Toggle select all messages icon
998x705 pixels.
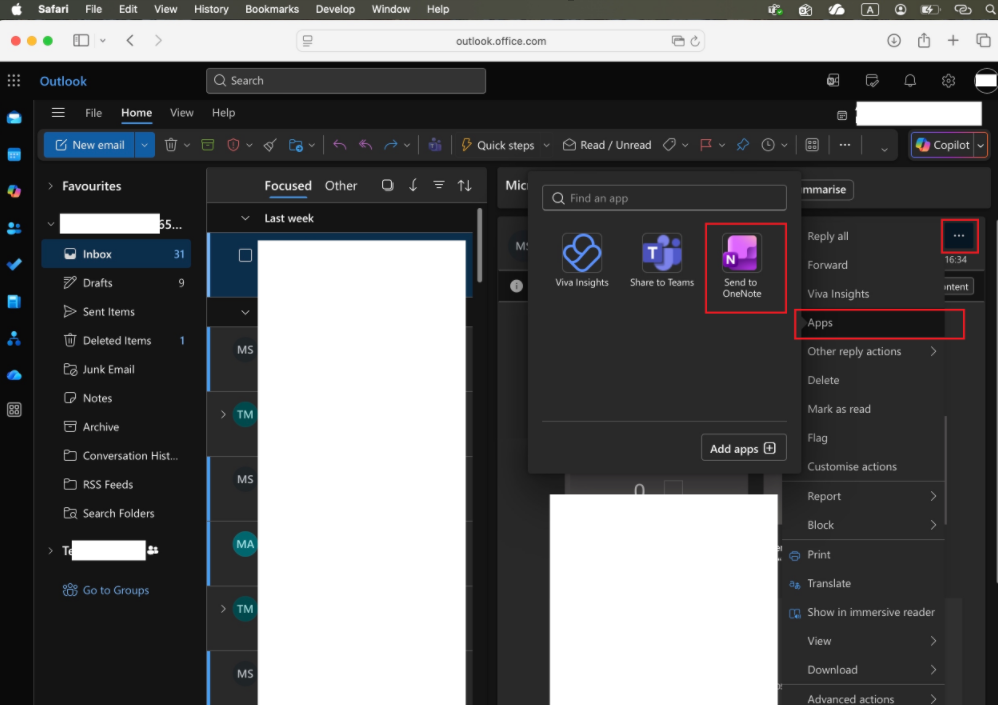point(387,185)
